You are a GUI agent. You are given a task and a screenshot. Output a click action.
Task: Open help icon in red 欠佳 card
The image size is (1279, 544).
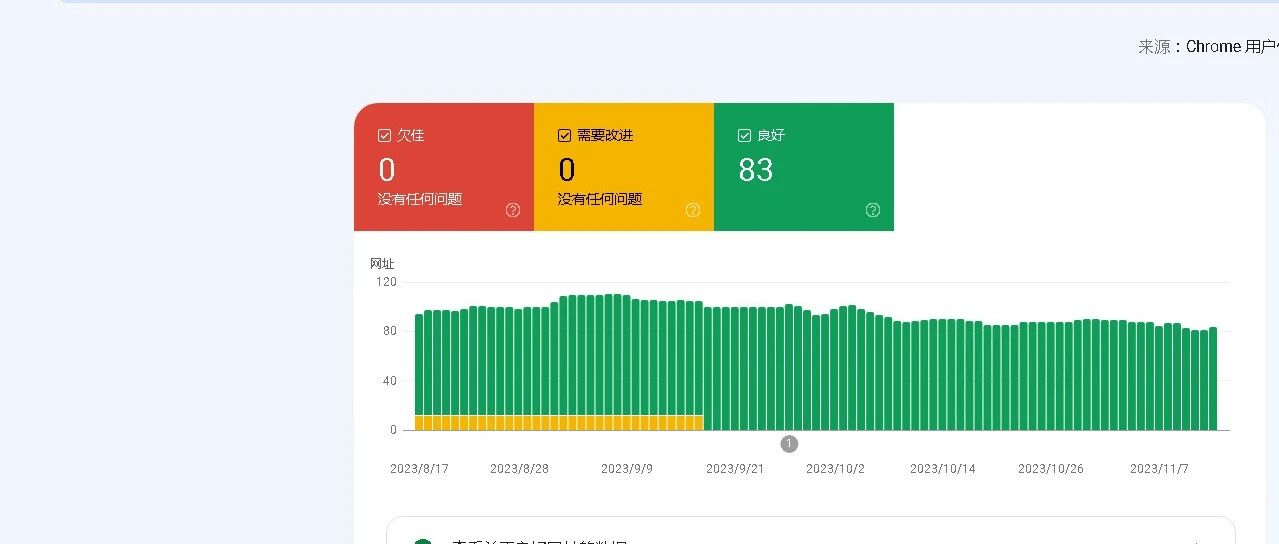coord(513,210)
